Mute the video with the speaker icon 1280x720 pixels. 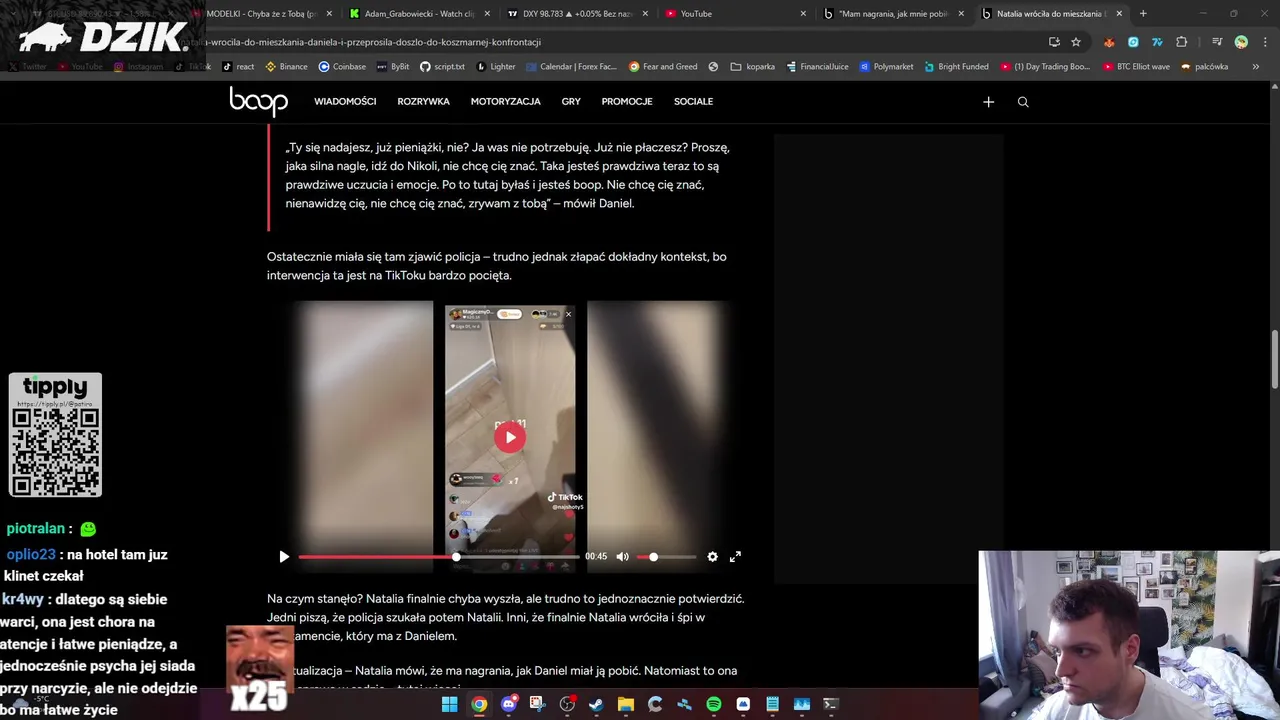click(622, 557)
